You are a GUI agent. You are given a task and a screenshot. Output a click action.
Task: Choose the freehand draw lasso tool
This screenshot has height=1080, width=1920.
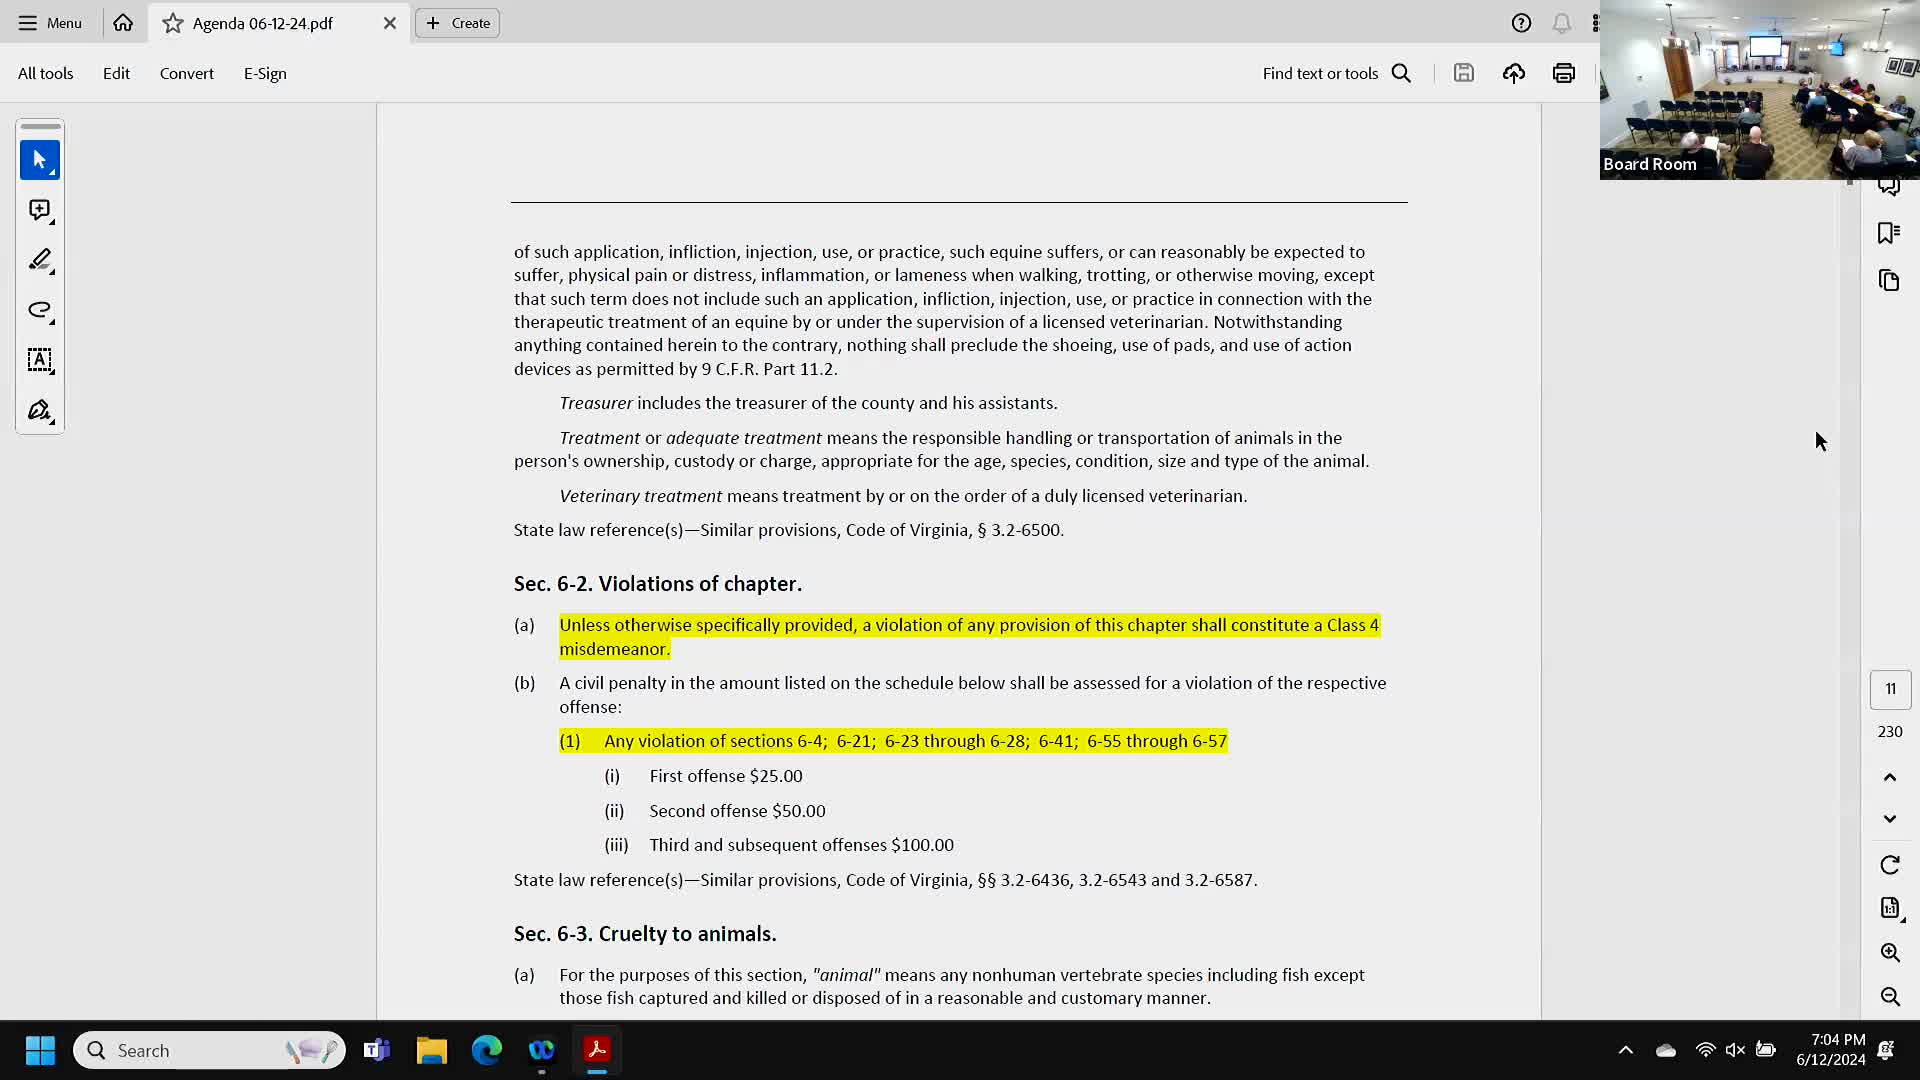40,310
